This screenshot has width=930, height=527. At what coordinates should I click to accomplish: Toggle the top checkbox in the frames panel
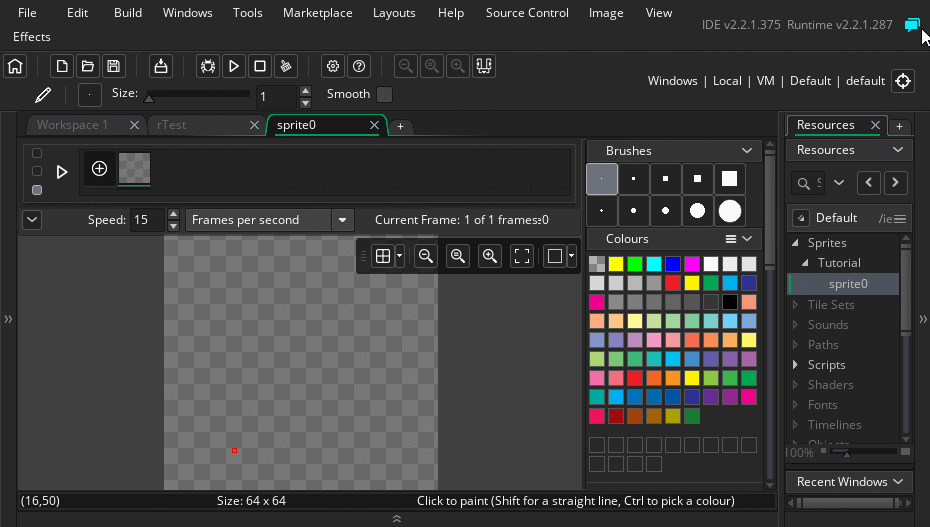click(37, 153)
